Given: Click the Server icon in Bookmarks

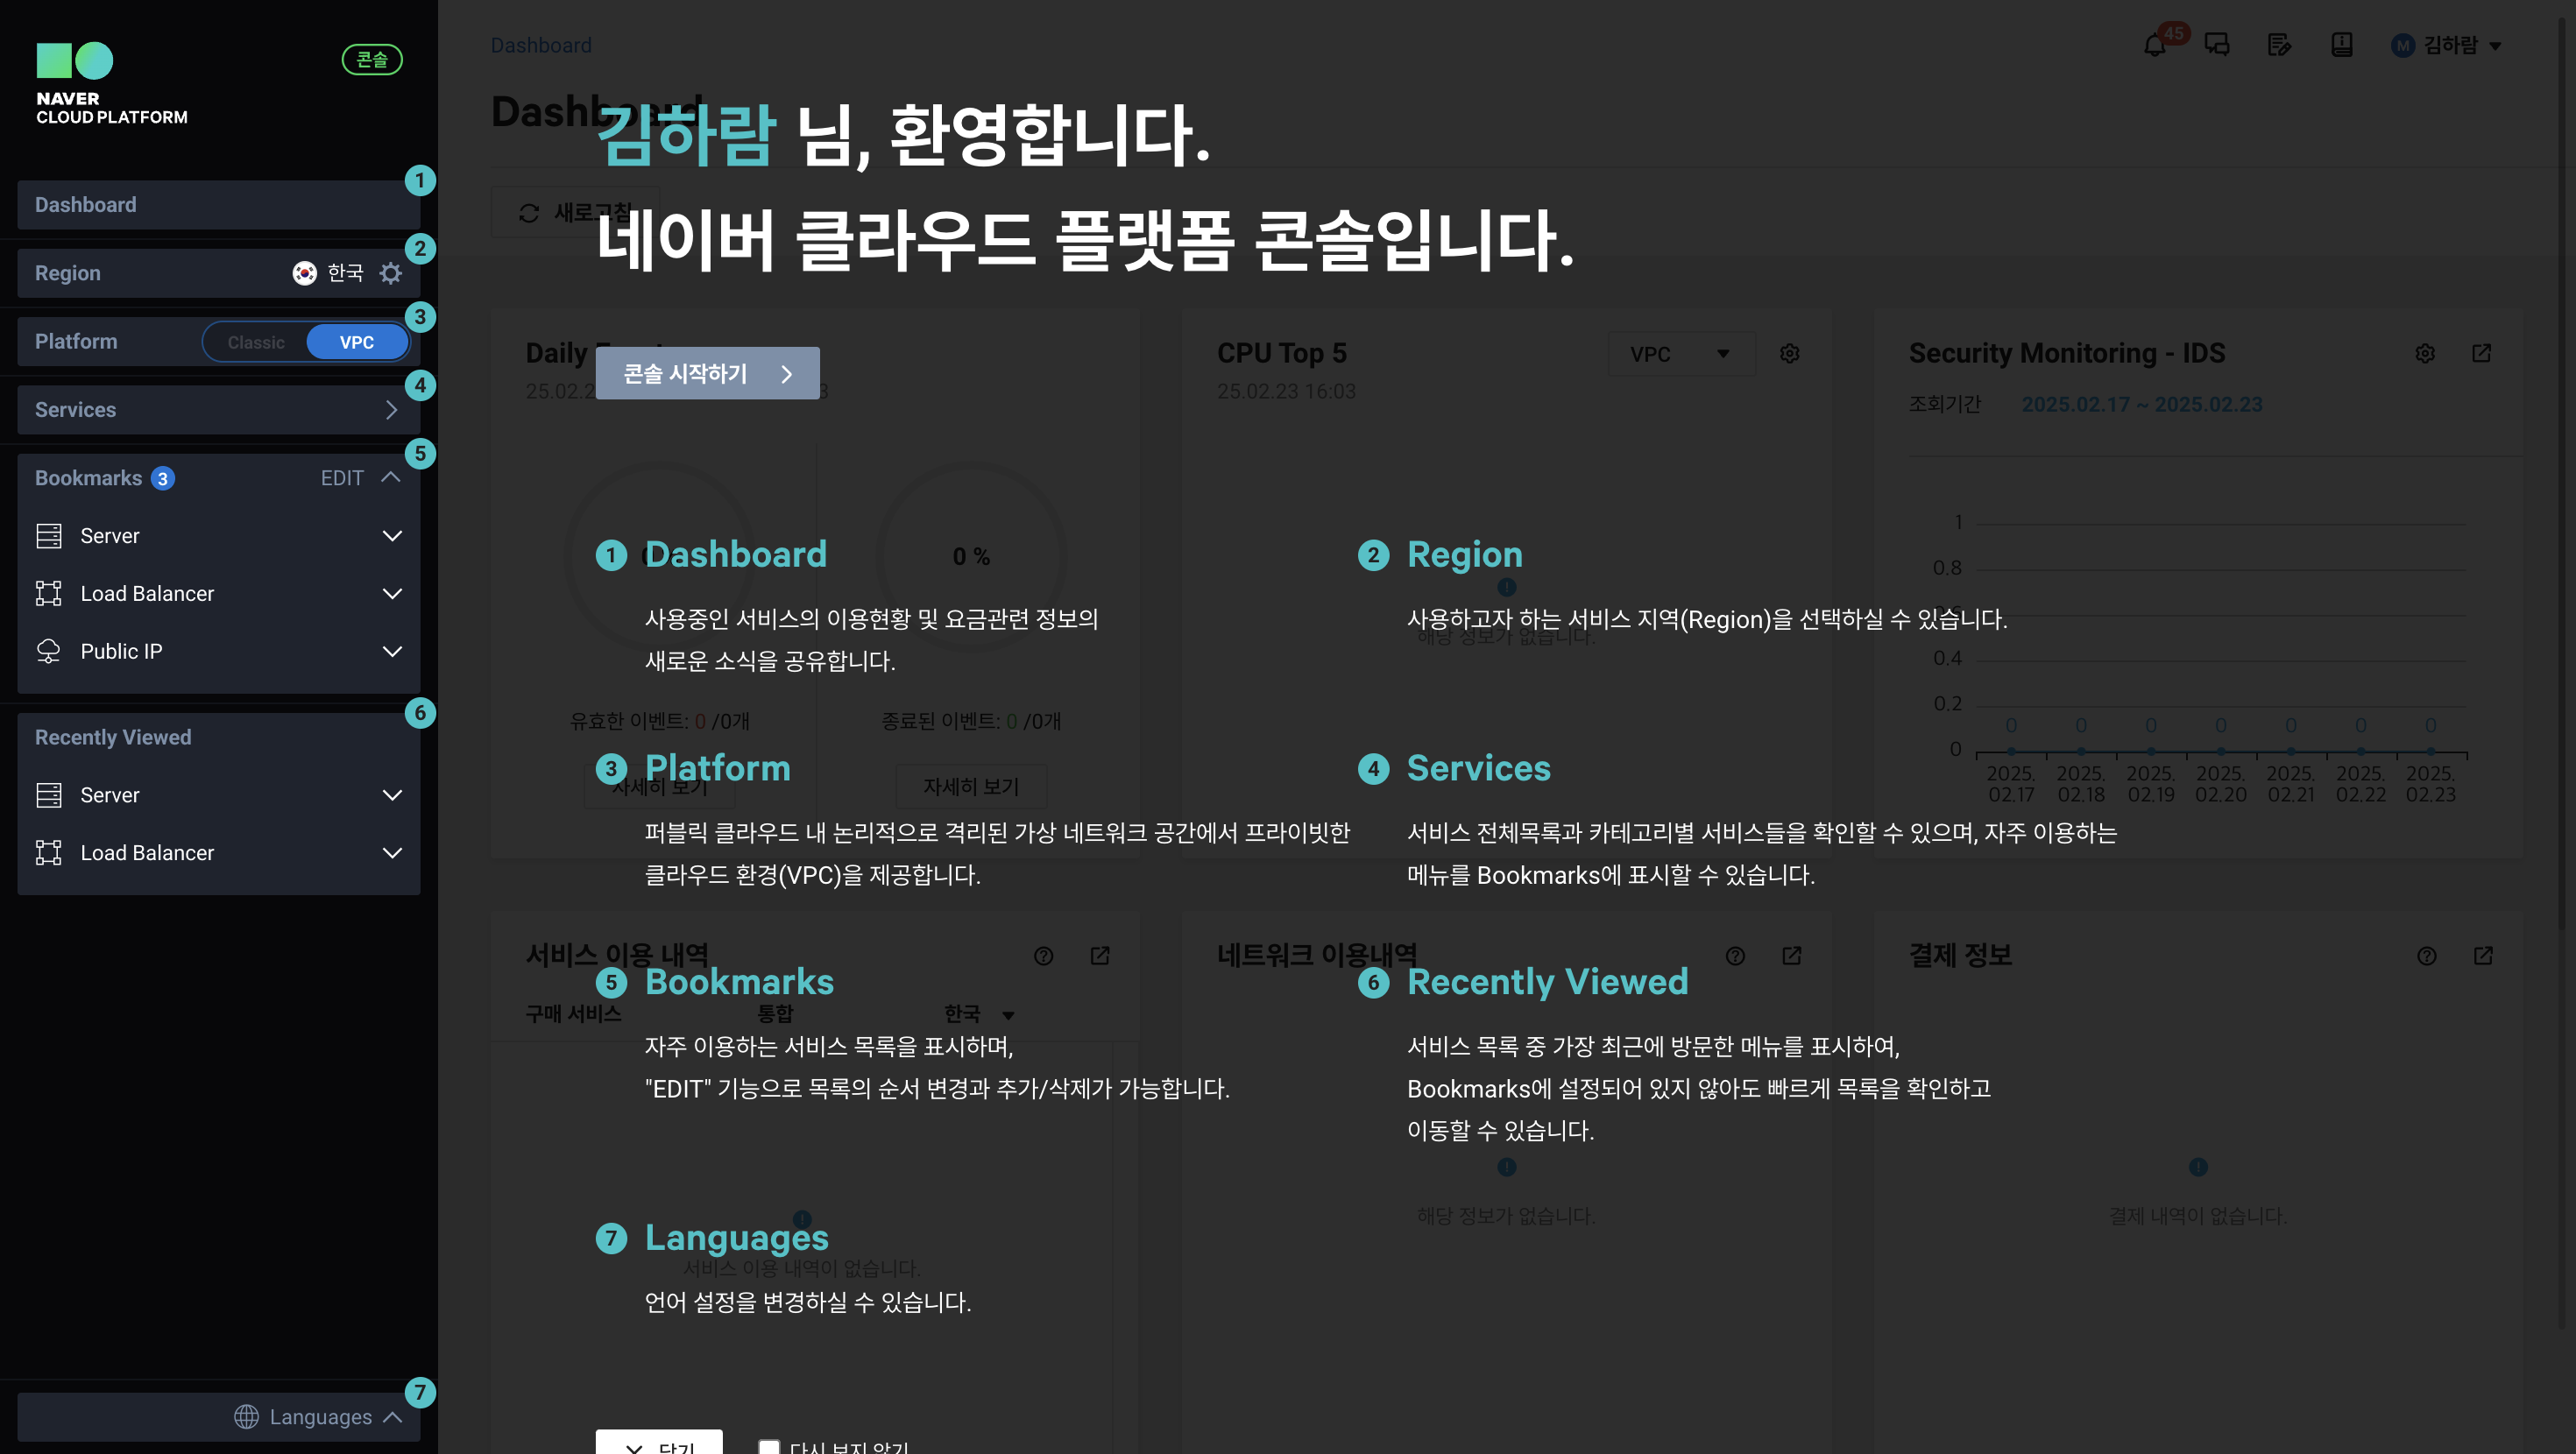Looking at the screenshot, I should (48, 536).
